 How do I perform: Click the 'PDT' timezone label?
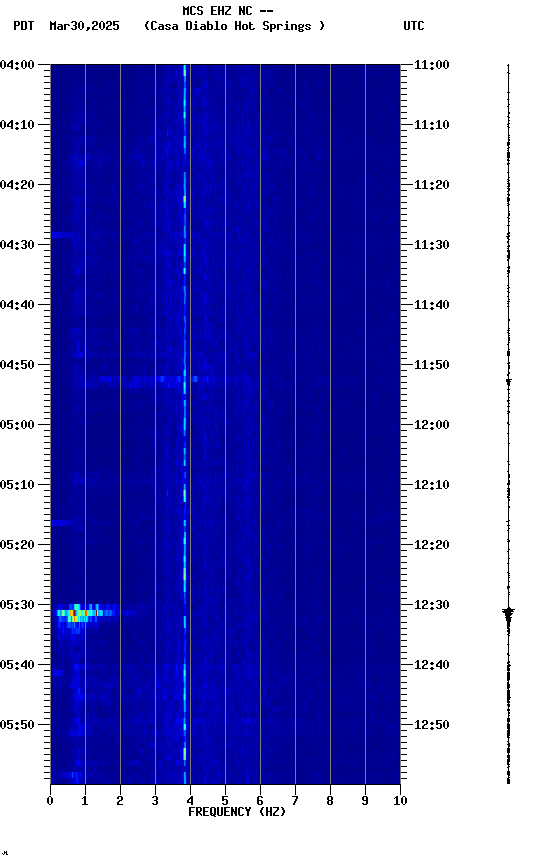pos(24,26)
